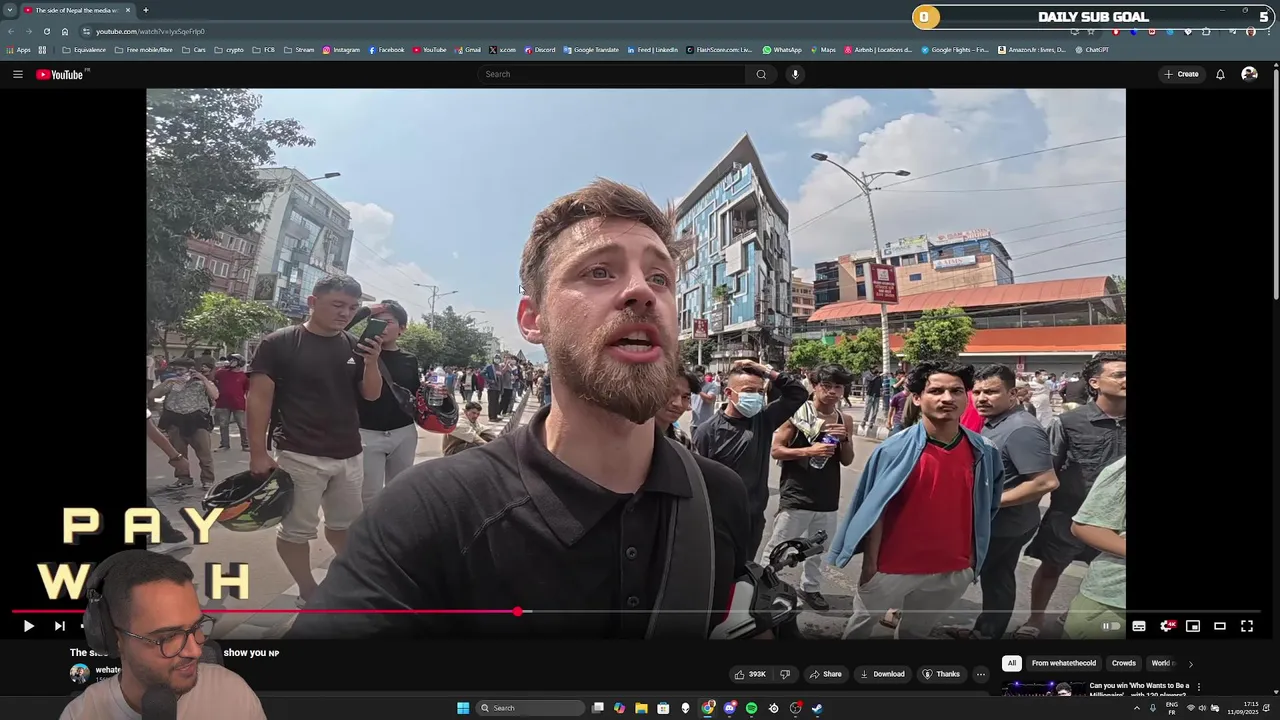
Task: Toggle subtitles/closed captions
Action: click(1139, 626)
